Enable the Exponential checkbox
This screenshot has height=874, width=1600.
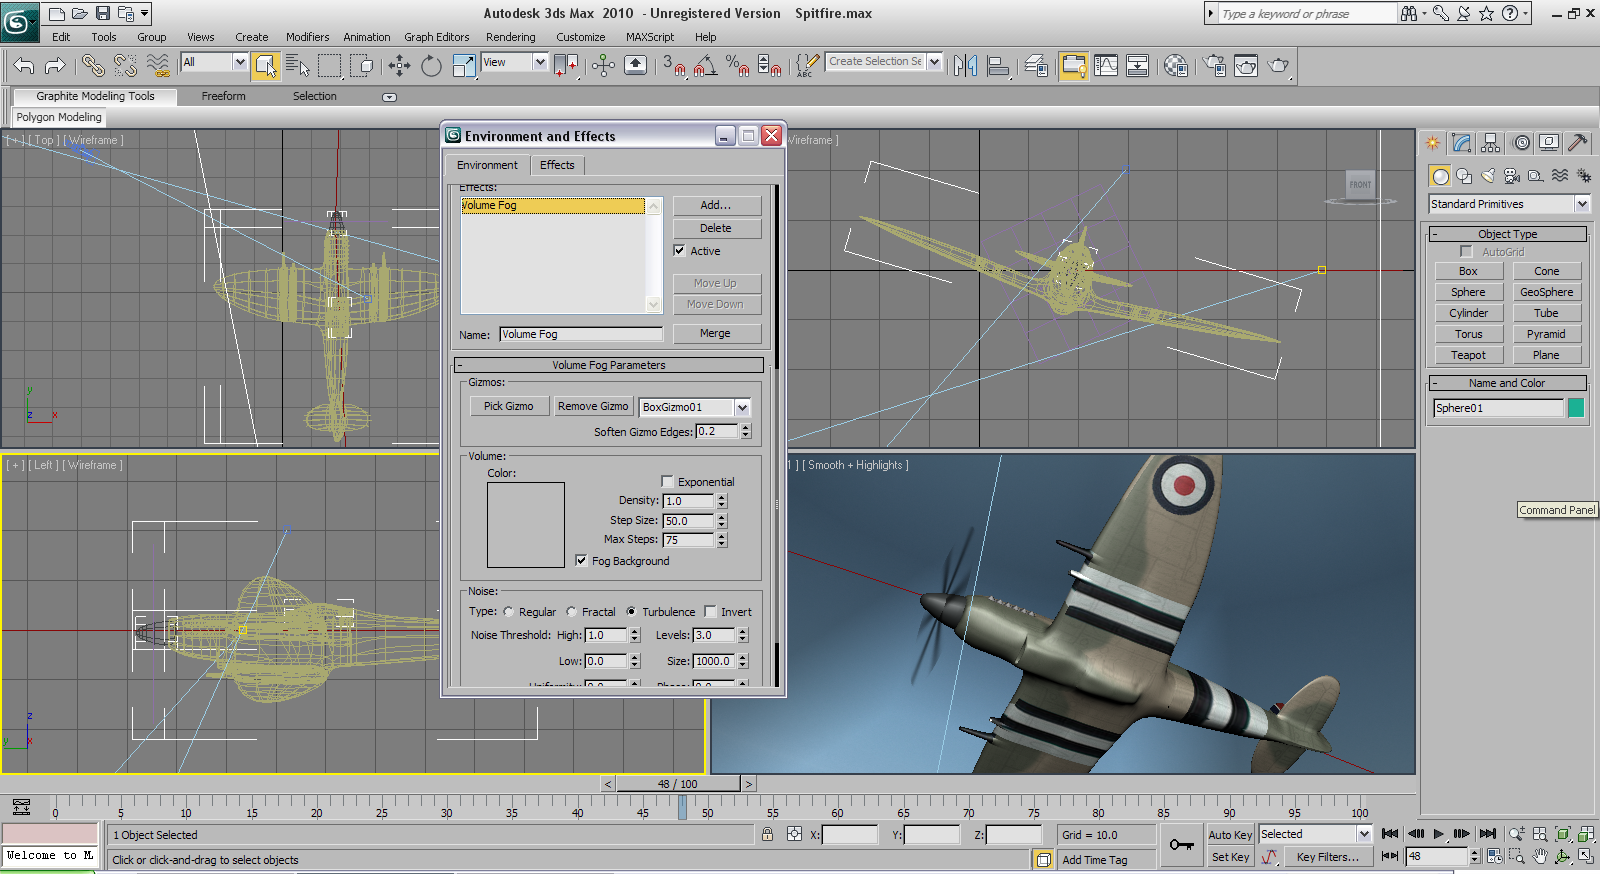[x=668, y=482]
